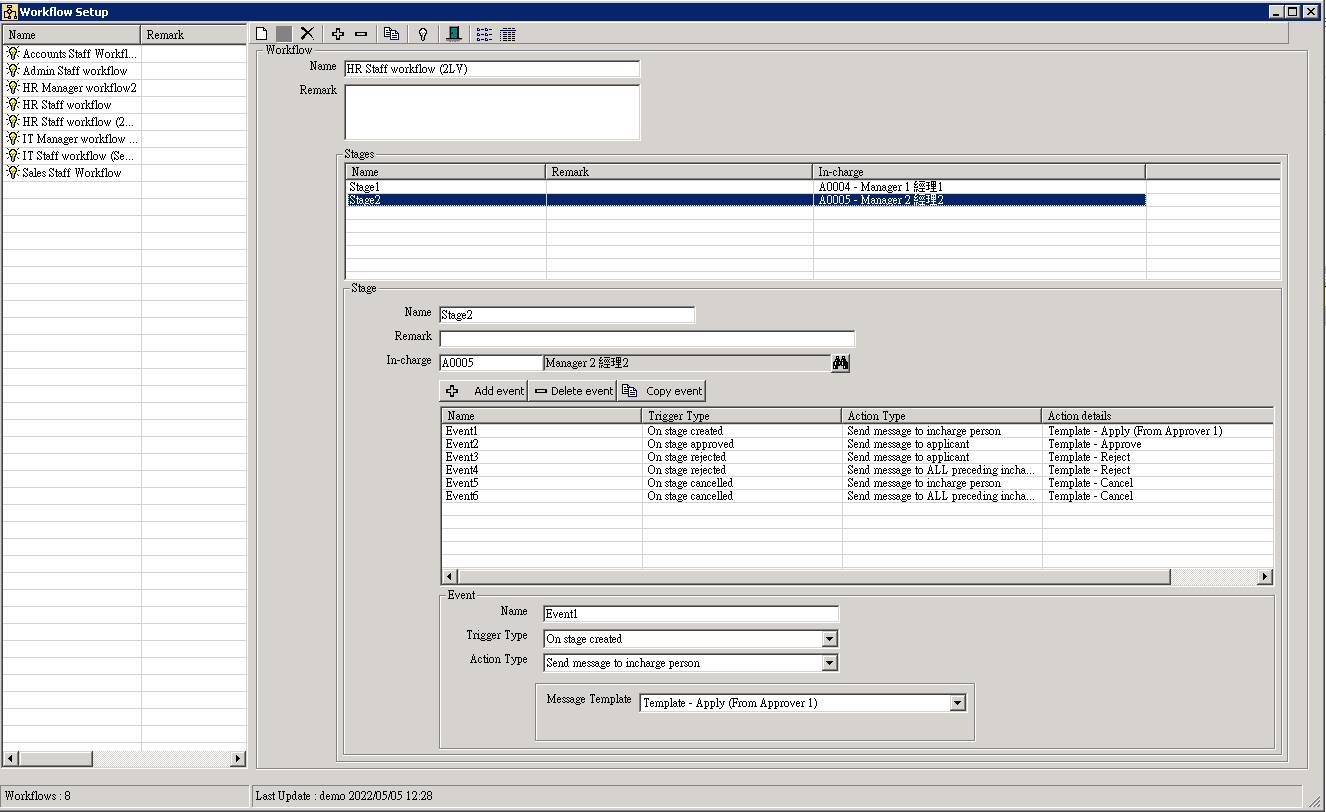Select Sales Staff Workflow in list

(71, 173)
